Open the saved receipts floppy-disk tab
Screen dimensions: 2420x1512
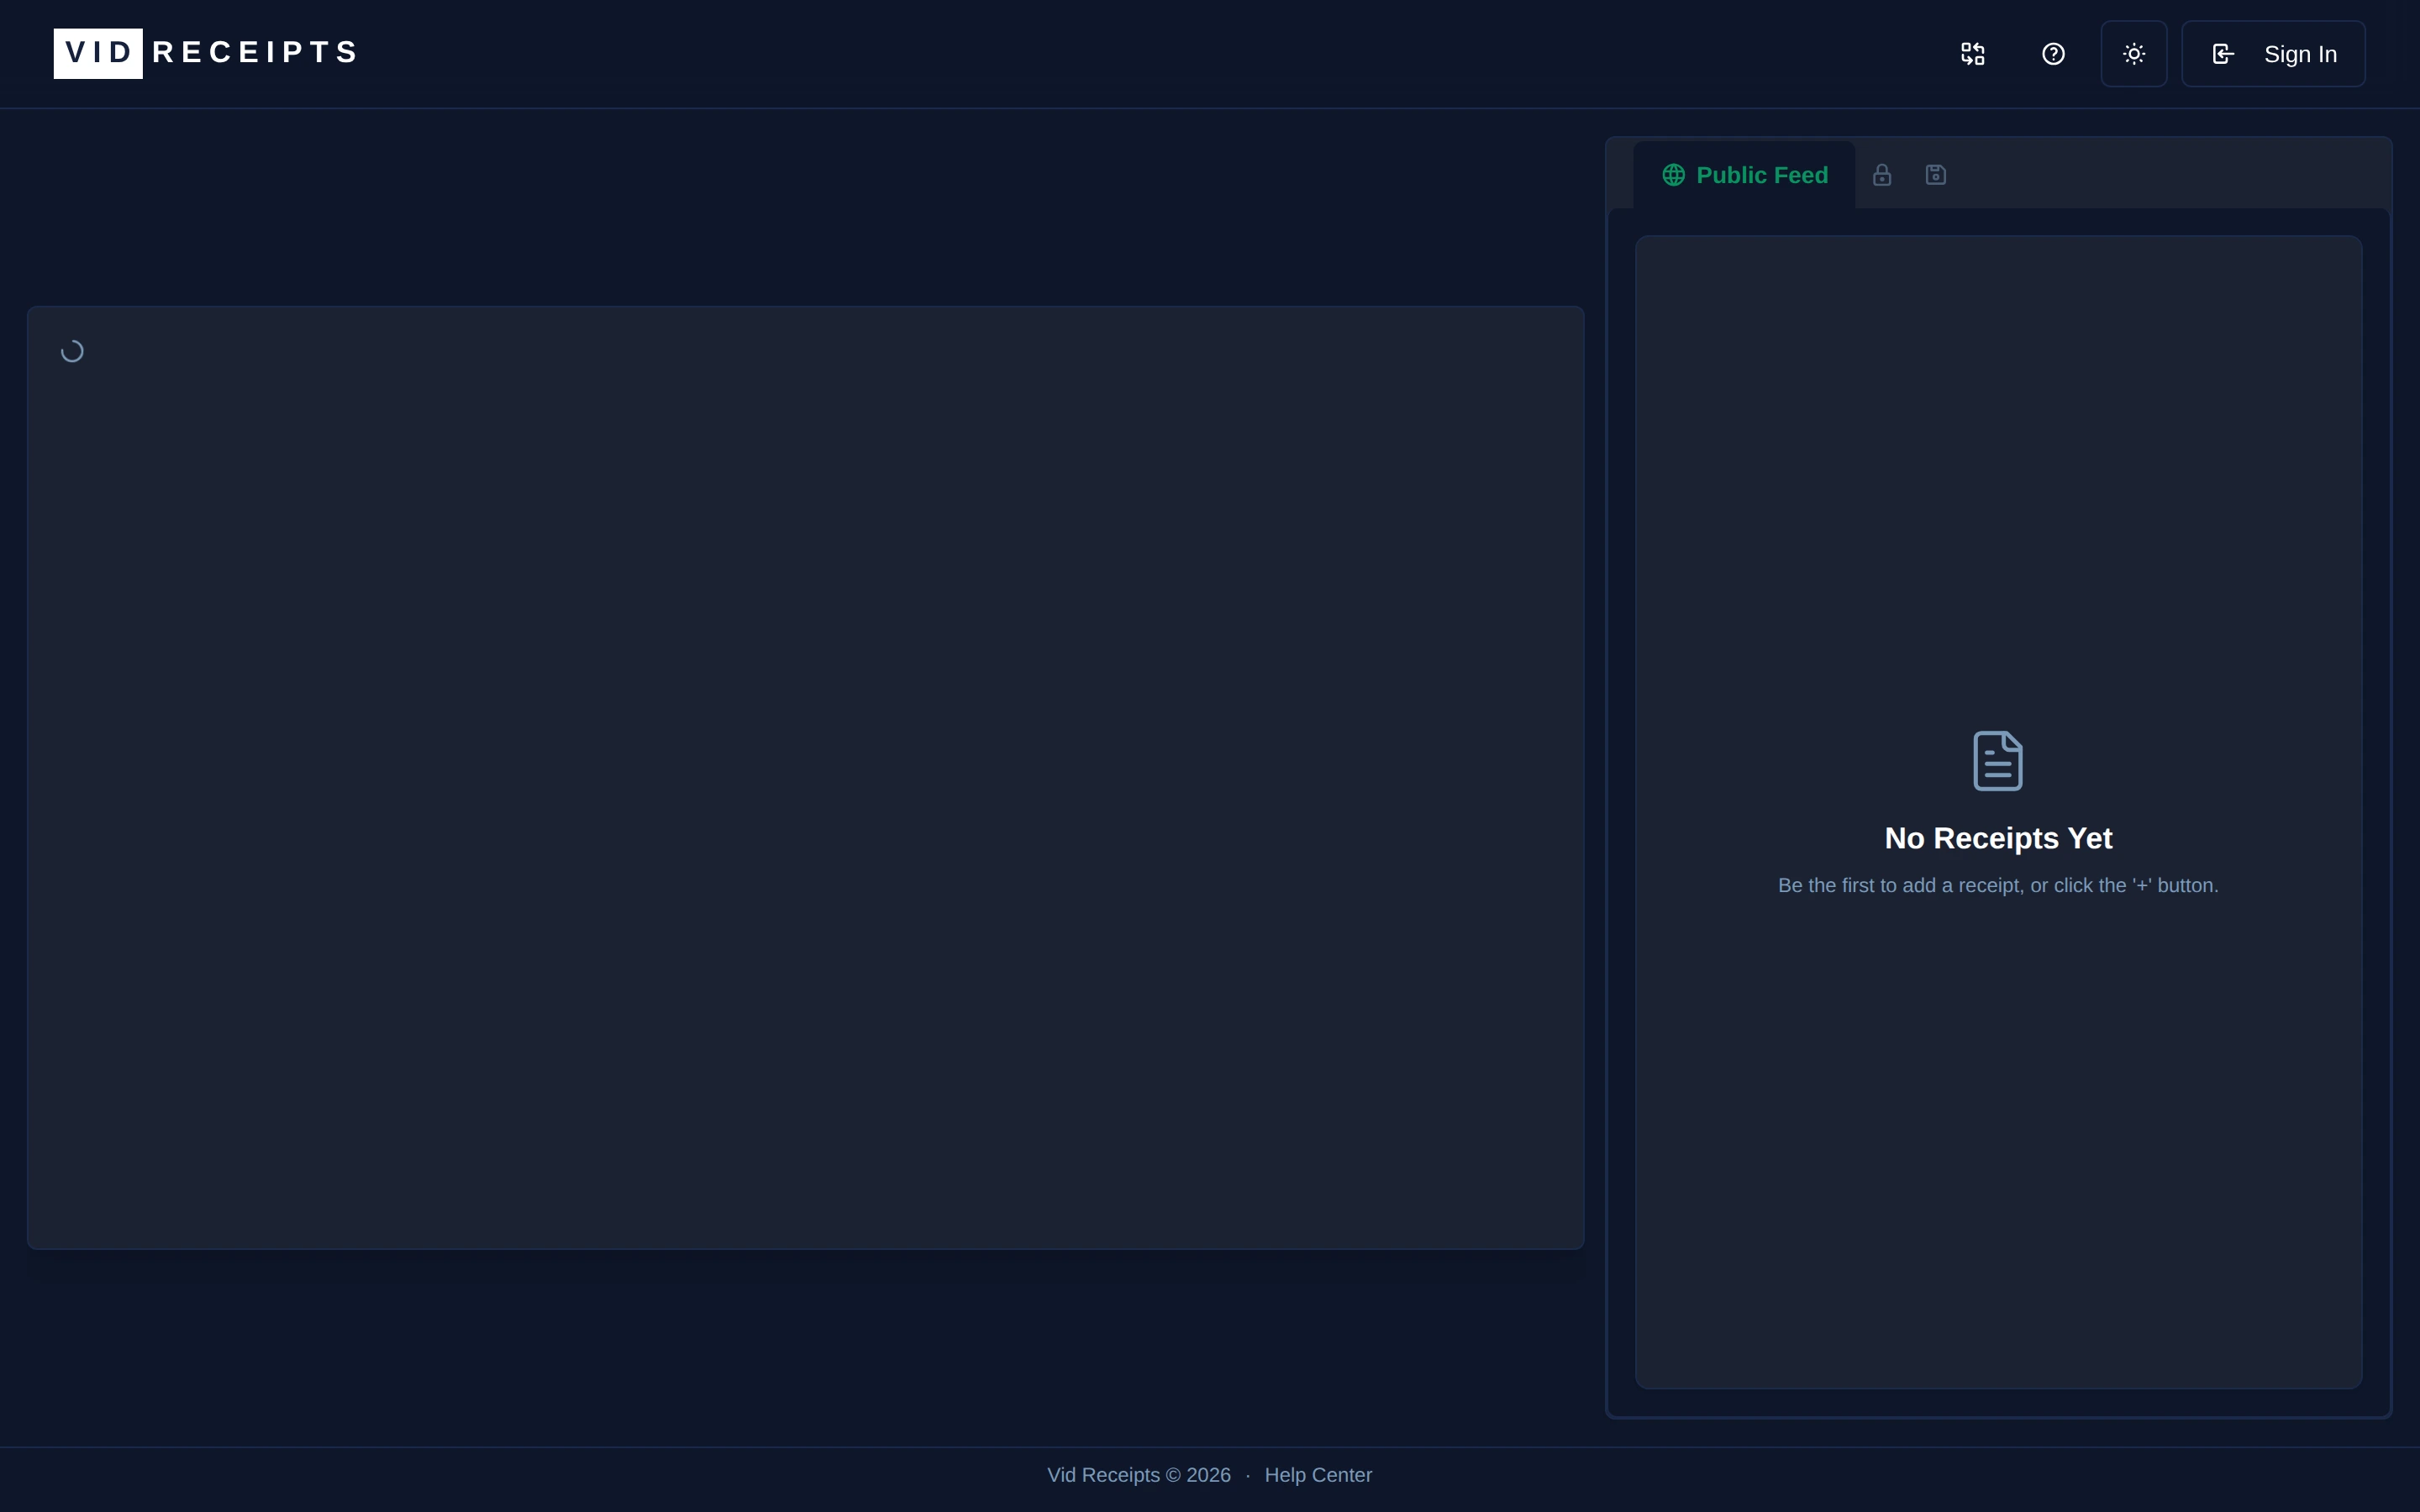[1936, 174]
